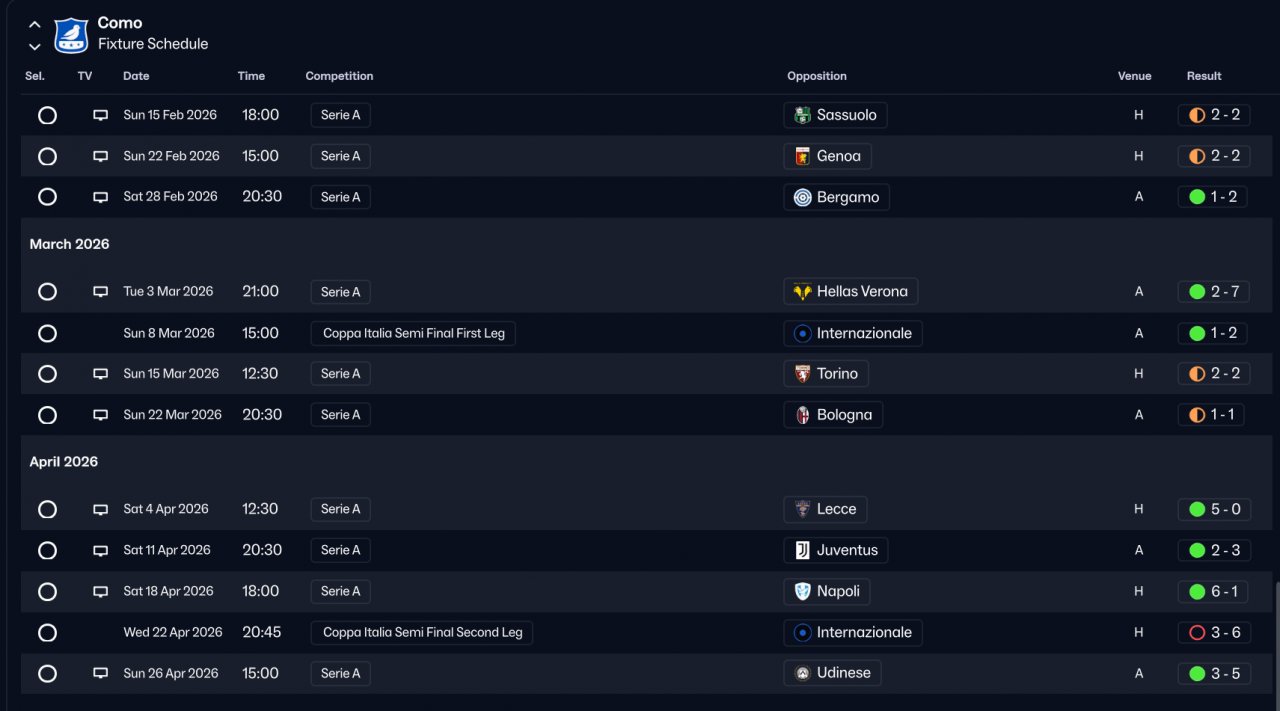Viewport: 1280px width, 711px height.
Task: Open the 2 - 7 Hellas Verona result
Action: (1213, 292)
